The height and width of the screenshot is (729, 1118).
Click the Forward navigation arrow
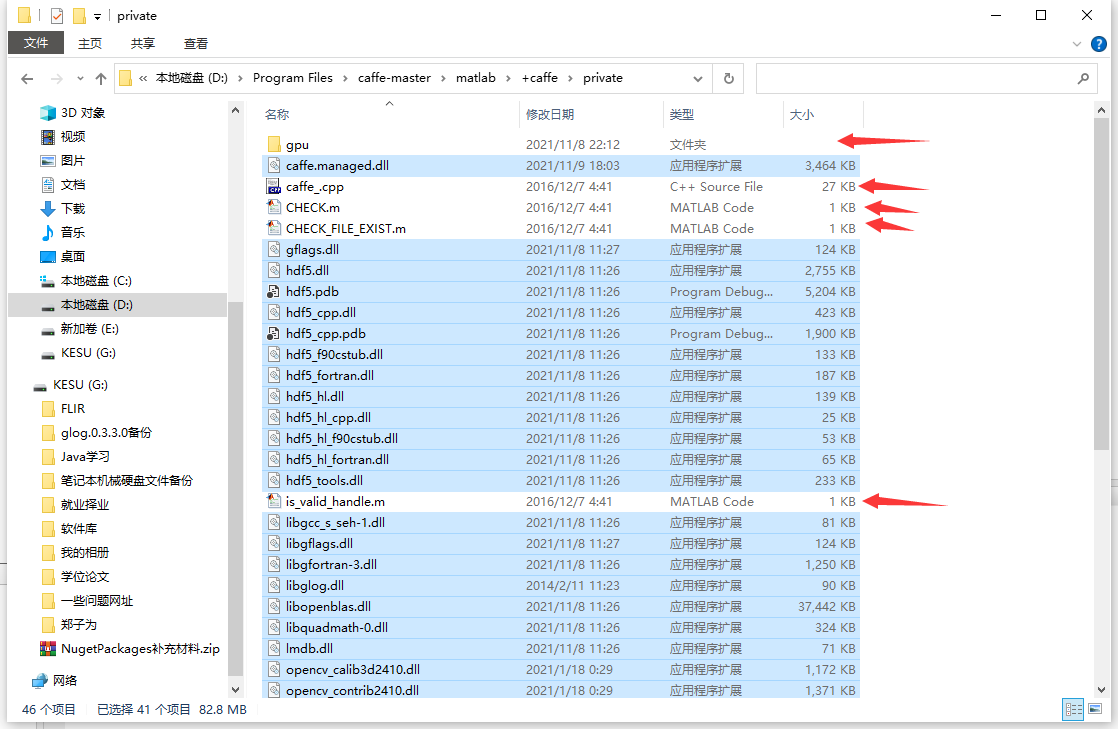tap(56, 78)
